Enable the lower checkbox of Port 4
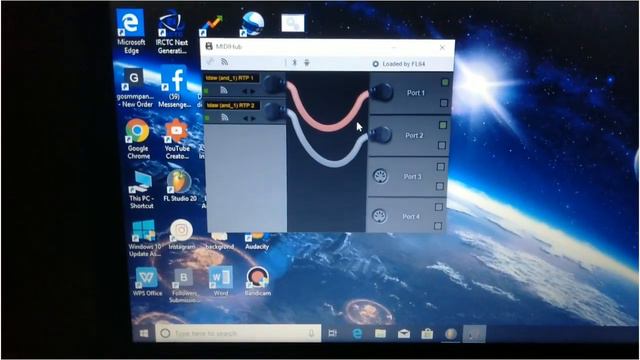640x360 pixels. [x=438, y=226]
